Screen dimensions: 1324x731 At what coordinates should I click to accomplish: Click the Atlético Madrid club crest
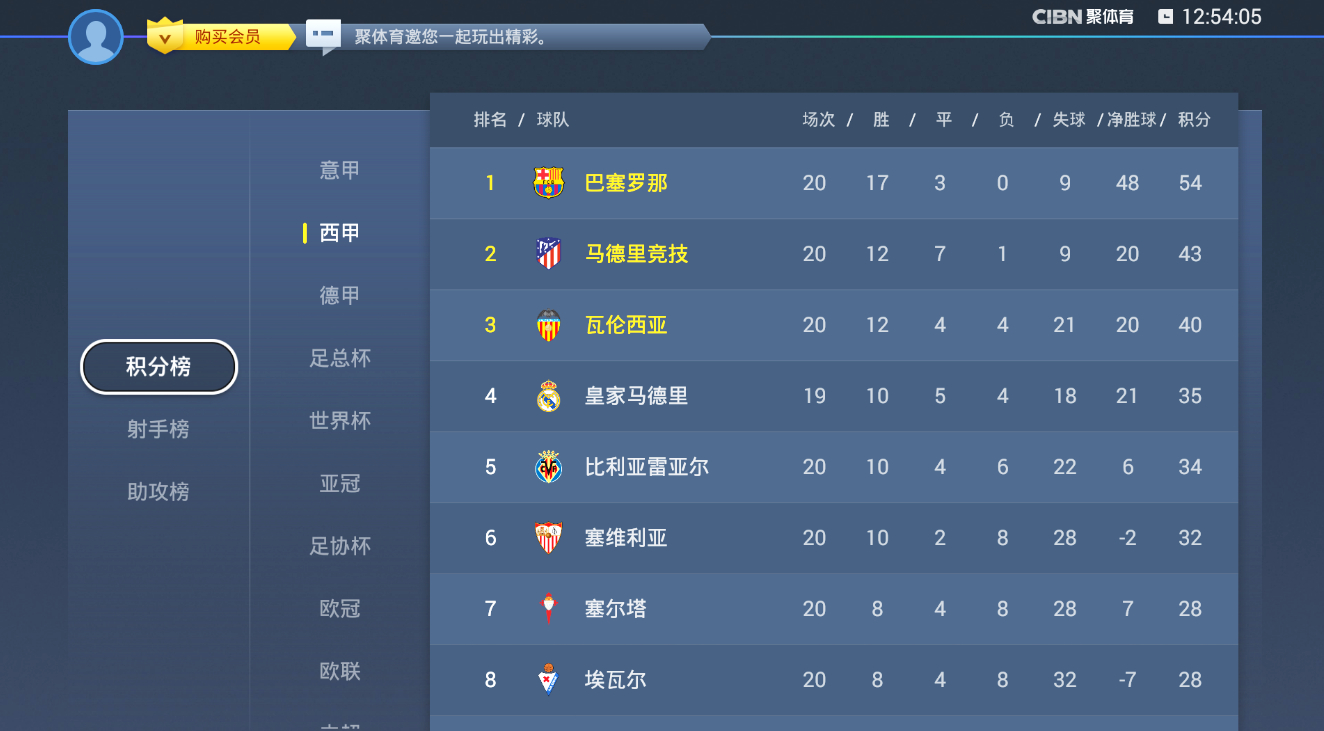click(x=548, y=254)
